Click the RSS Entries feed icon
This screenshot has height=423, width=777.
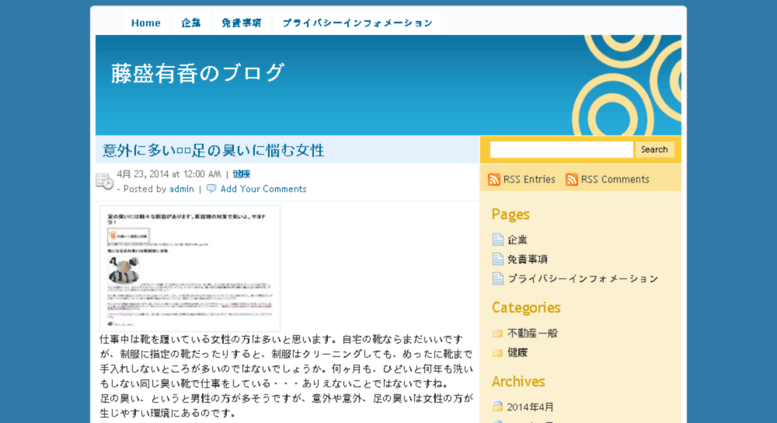coord(494,179)
